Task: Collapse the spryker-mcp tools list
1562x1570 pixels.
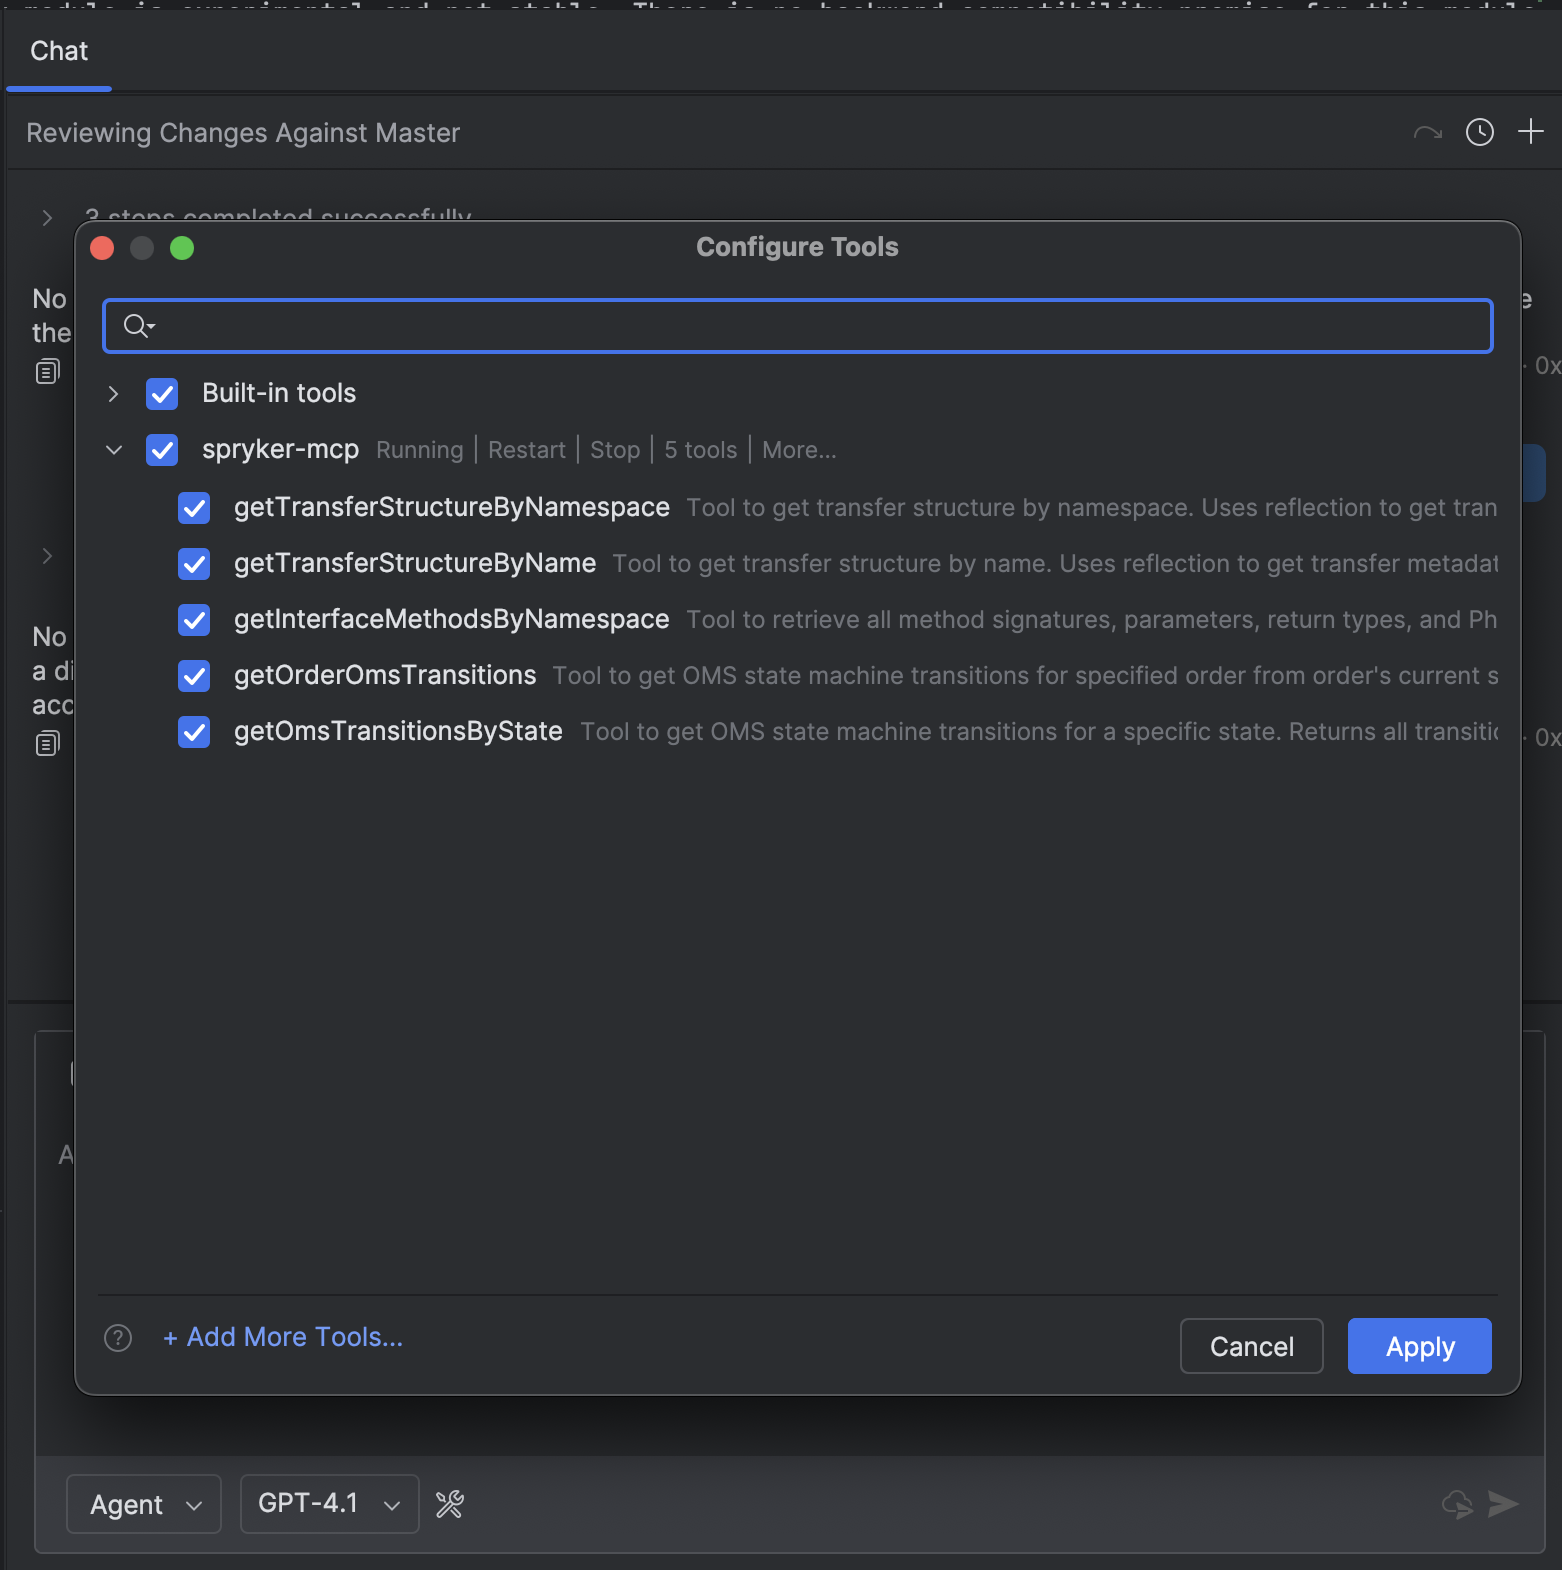Action: 113,450
